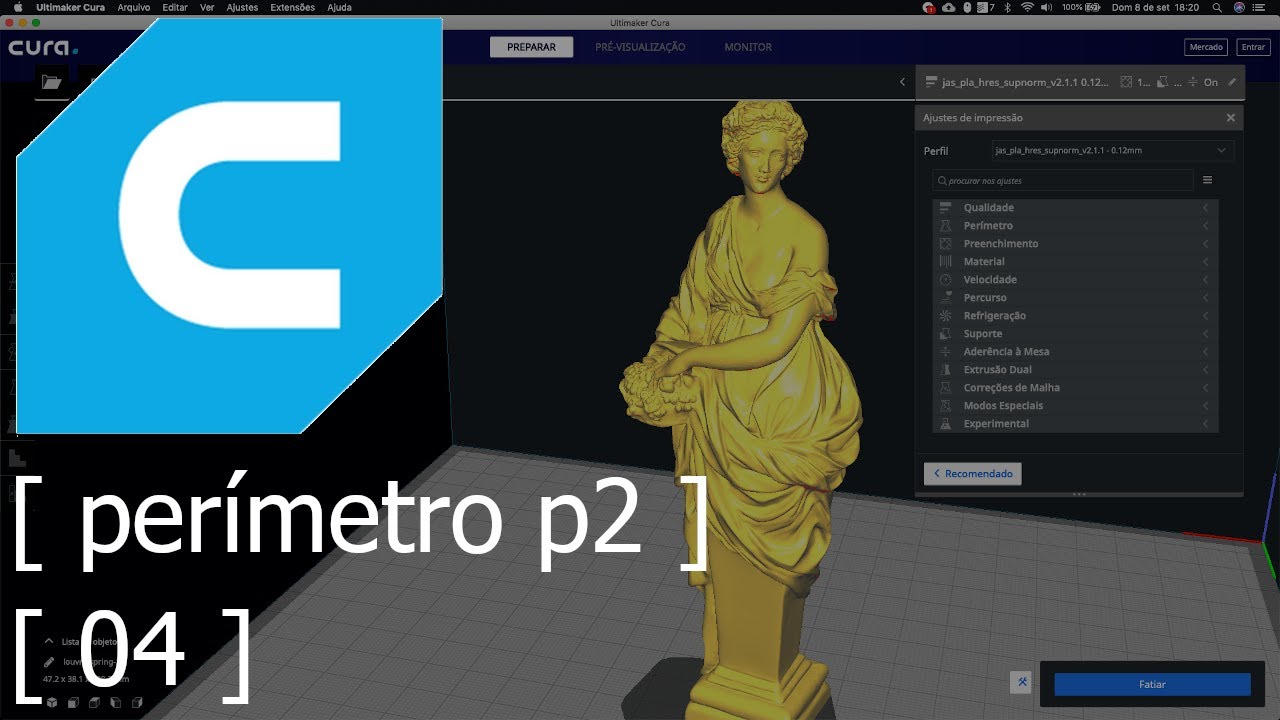Click the pencil icon next to object name
Image resolution: width=1280 pixels, height=720 pixels.
click(x=49, y=662)
